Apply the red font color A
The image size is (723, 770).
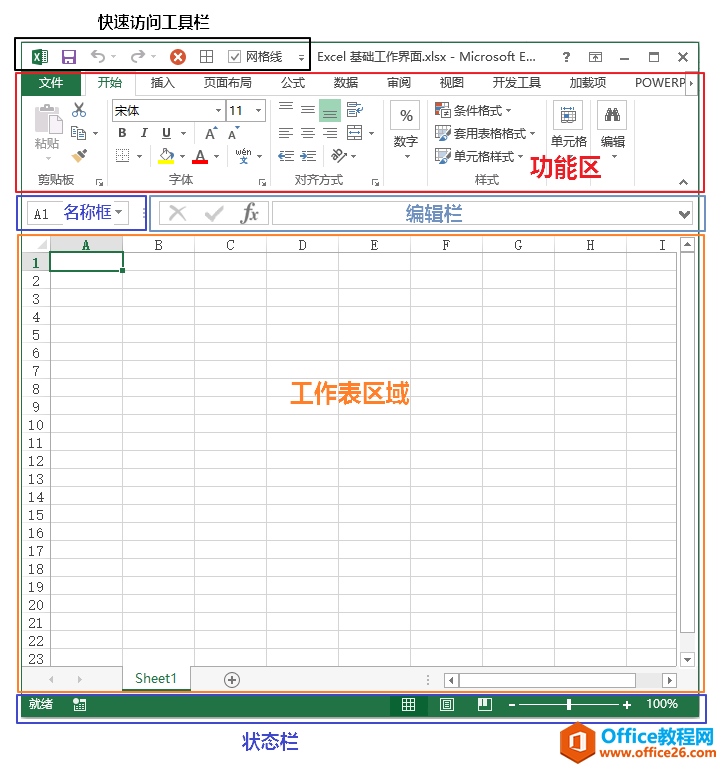[x=200, y=156]
